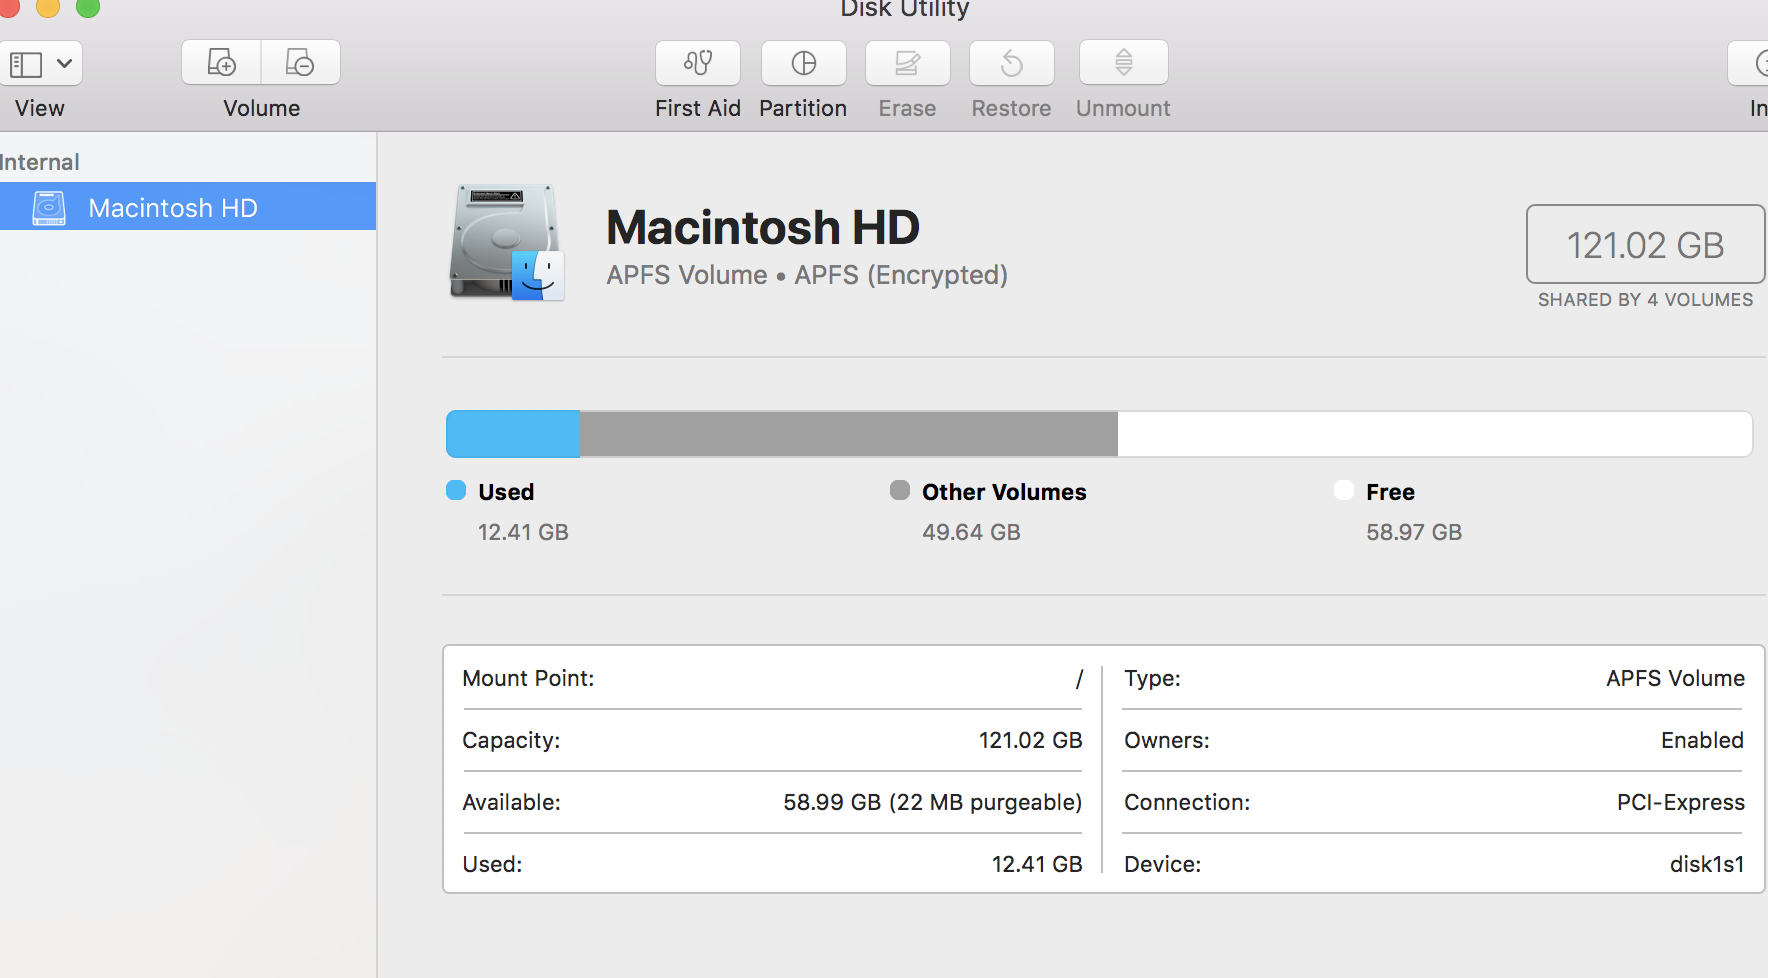The width and height of the screenshot is (1768, 978).
Task: Select Macintosh HD in sidebar
Action: 188,207
